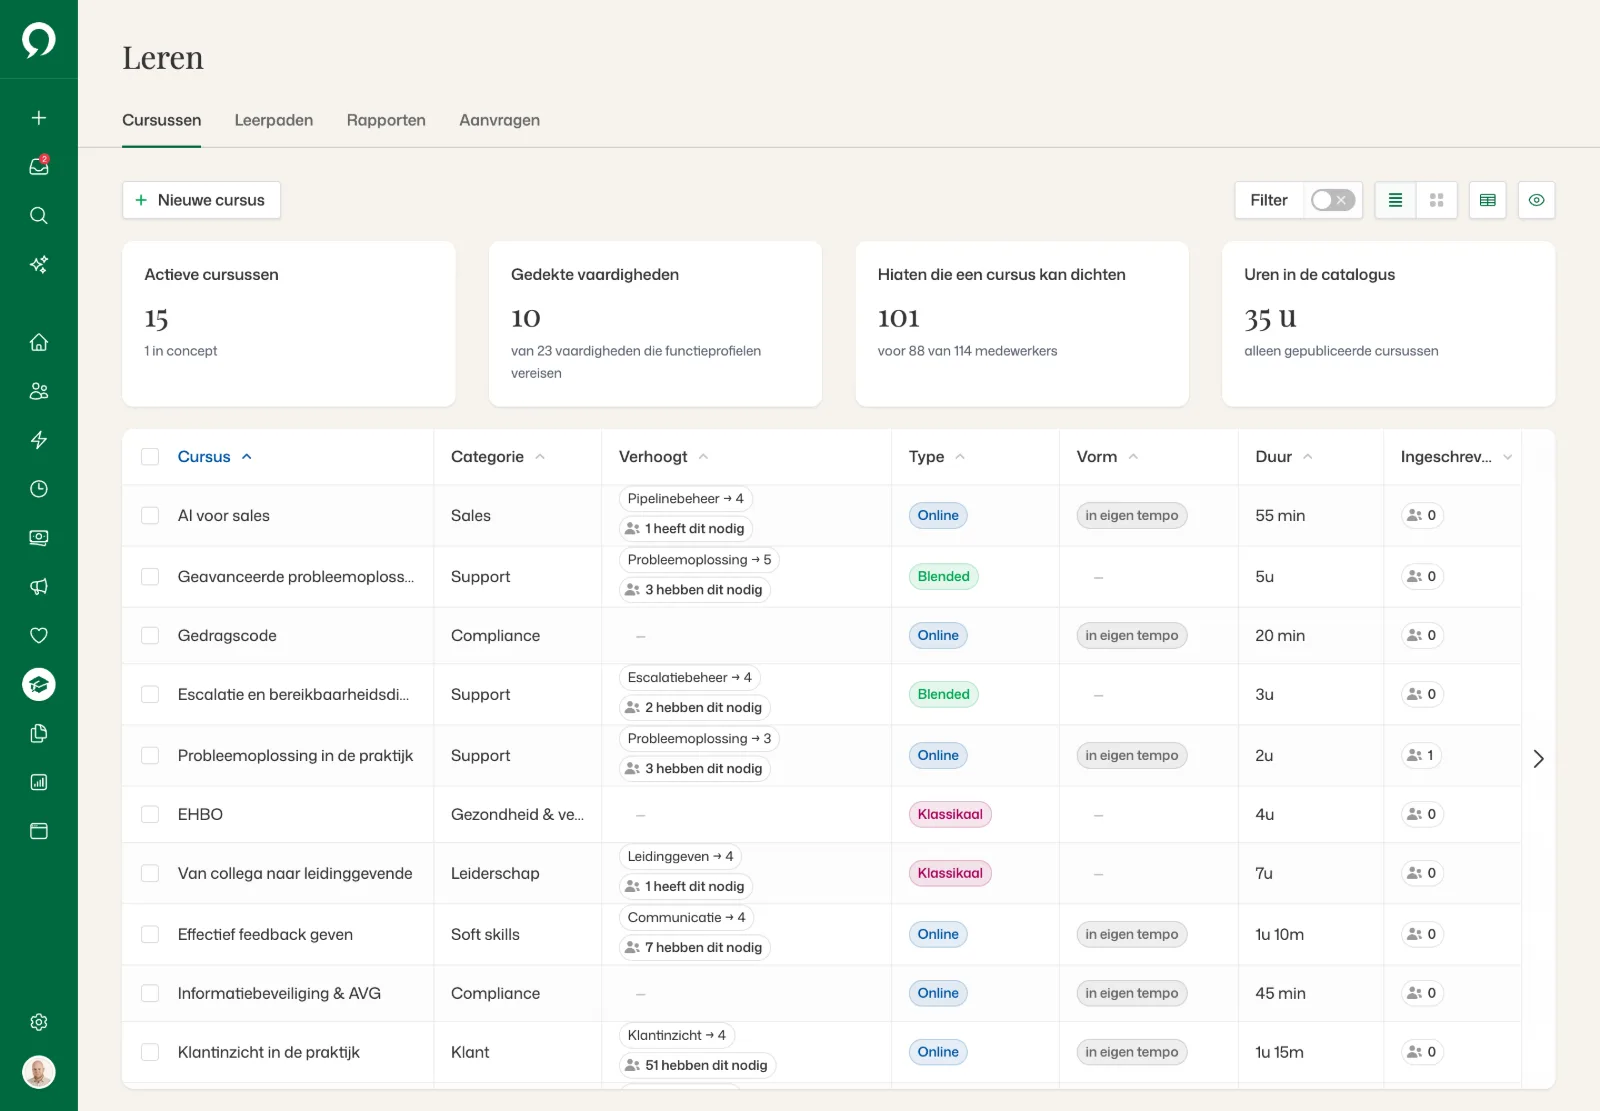Click the '7 hebben dit nodig' badge

695,947
